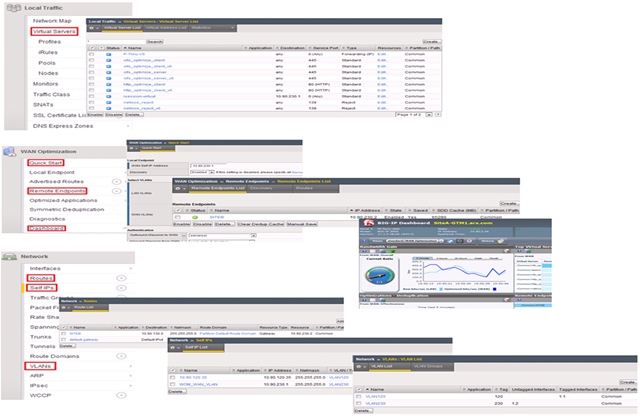Image resolution: width=640 pixels, height=416 pixels.
Task: Click plus icon beside WCCP
Action: click(x=121, y=395)
